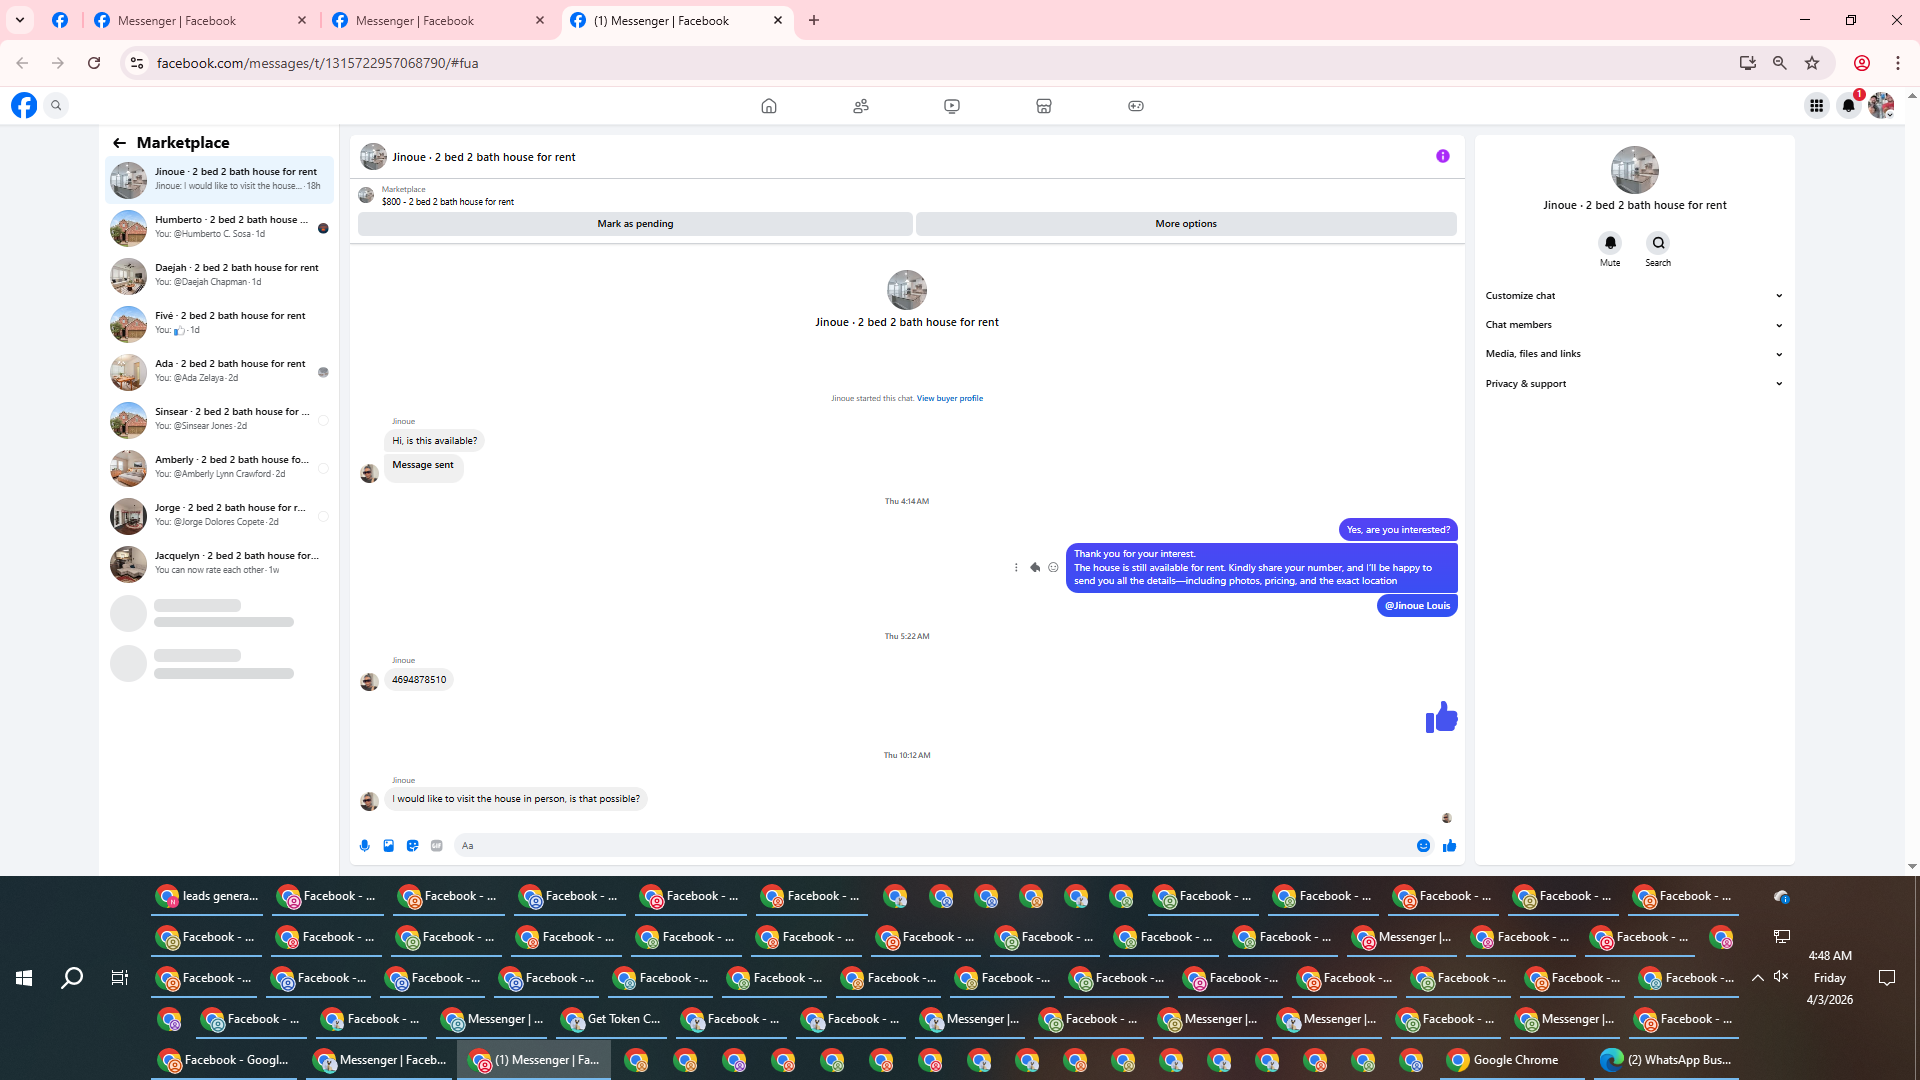Open the sticker picker icon

(x=413, y=846)
